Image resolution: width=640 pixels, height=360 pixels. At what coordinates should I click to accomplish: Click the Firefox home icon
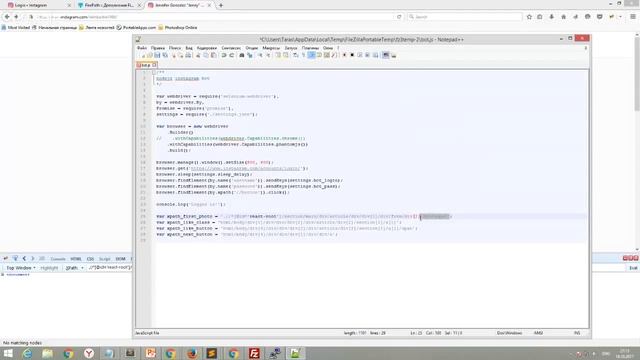(564, 17)
